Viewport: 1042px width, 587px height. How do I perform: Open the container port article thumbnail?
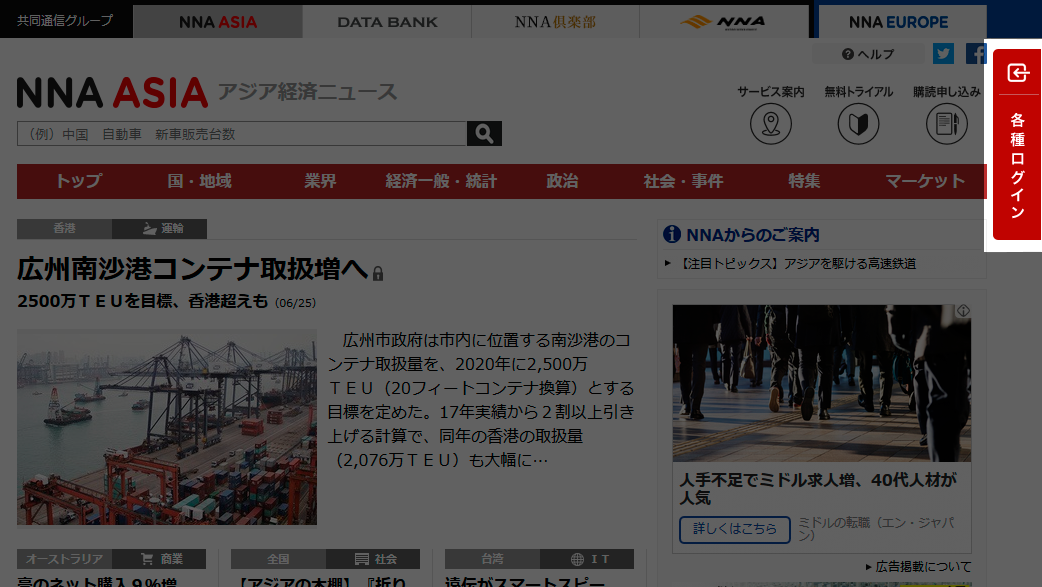click(x=167, y=427)
